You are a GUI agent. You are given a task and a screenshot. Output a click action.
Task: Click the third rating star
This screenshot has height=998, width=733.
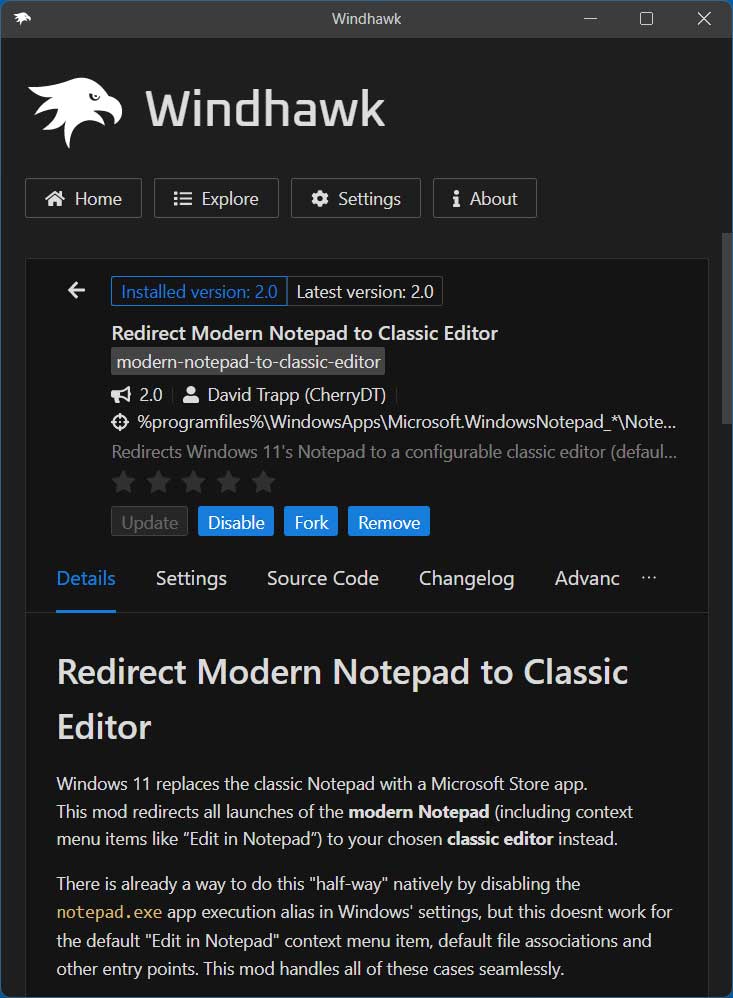click(193, 483)
